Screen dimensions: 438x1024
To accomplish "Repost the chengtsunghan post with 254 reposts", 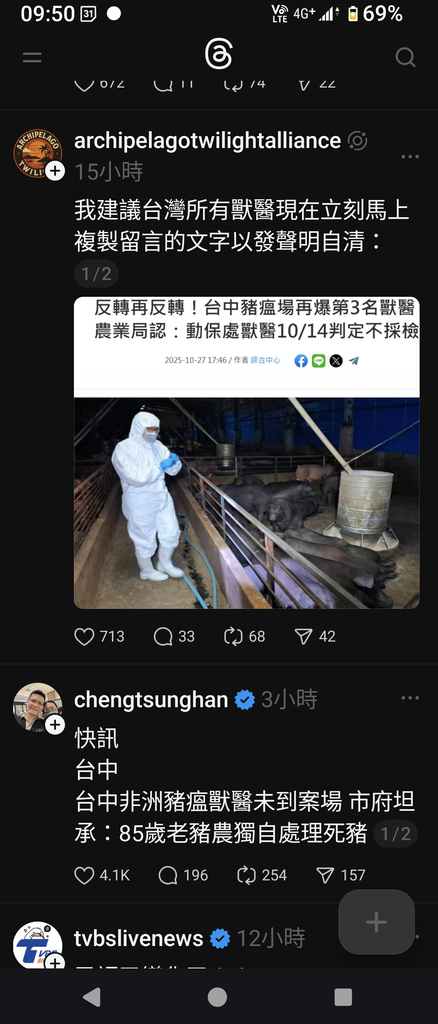I will tap(247, 875).
